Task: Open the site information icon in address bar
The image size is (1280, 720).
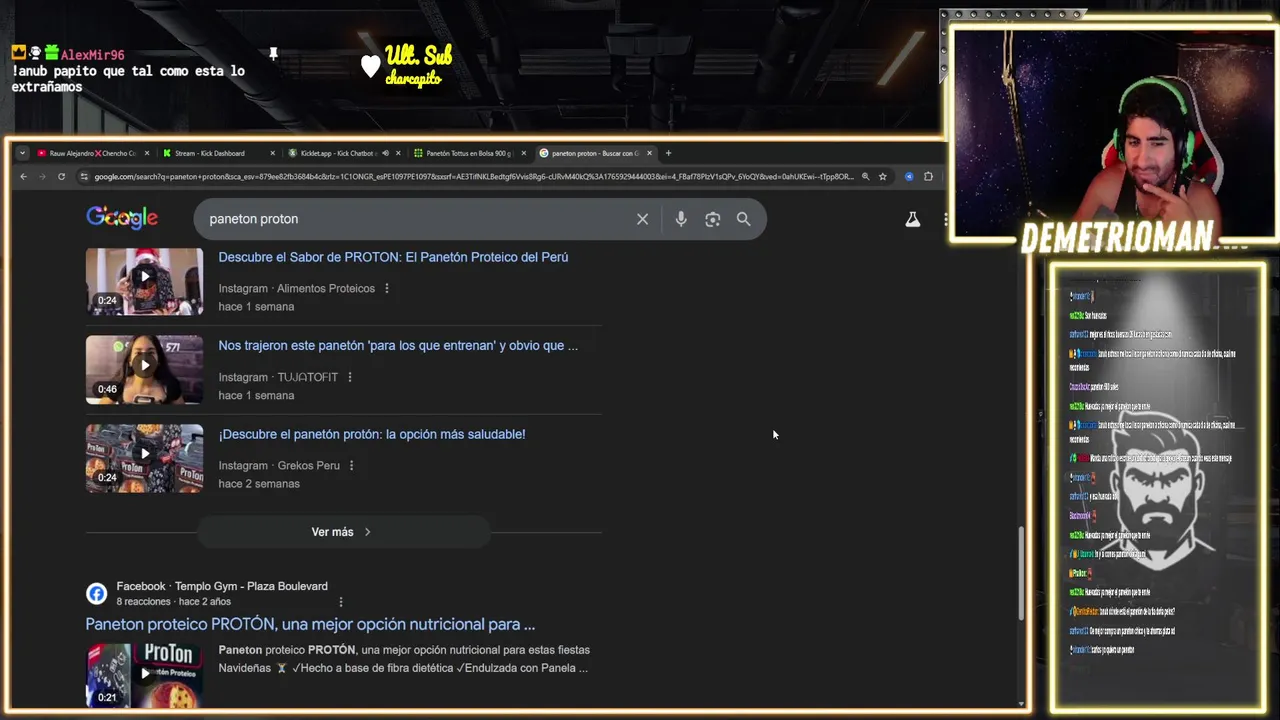Action: 85,177
